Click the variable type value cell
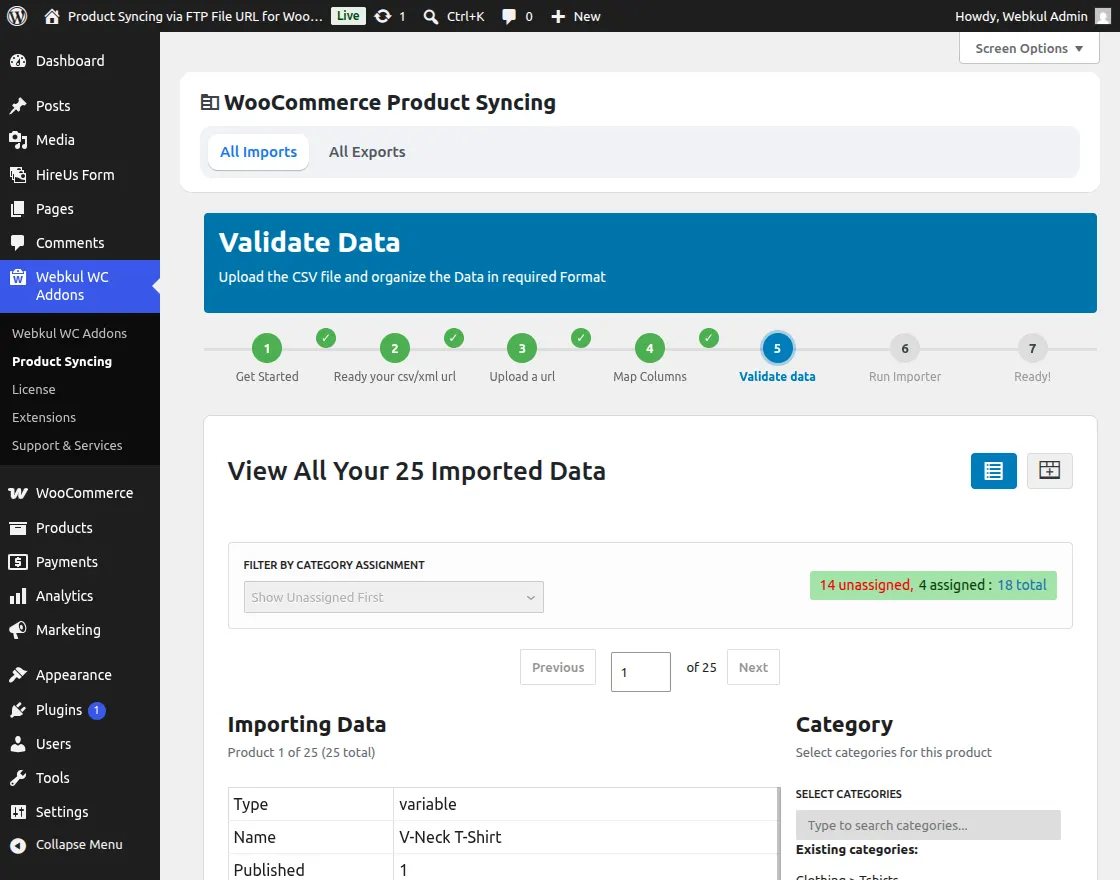Screen dimensions: 1120x880 pyautogui.click(x=586, y=804)
